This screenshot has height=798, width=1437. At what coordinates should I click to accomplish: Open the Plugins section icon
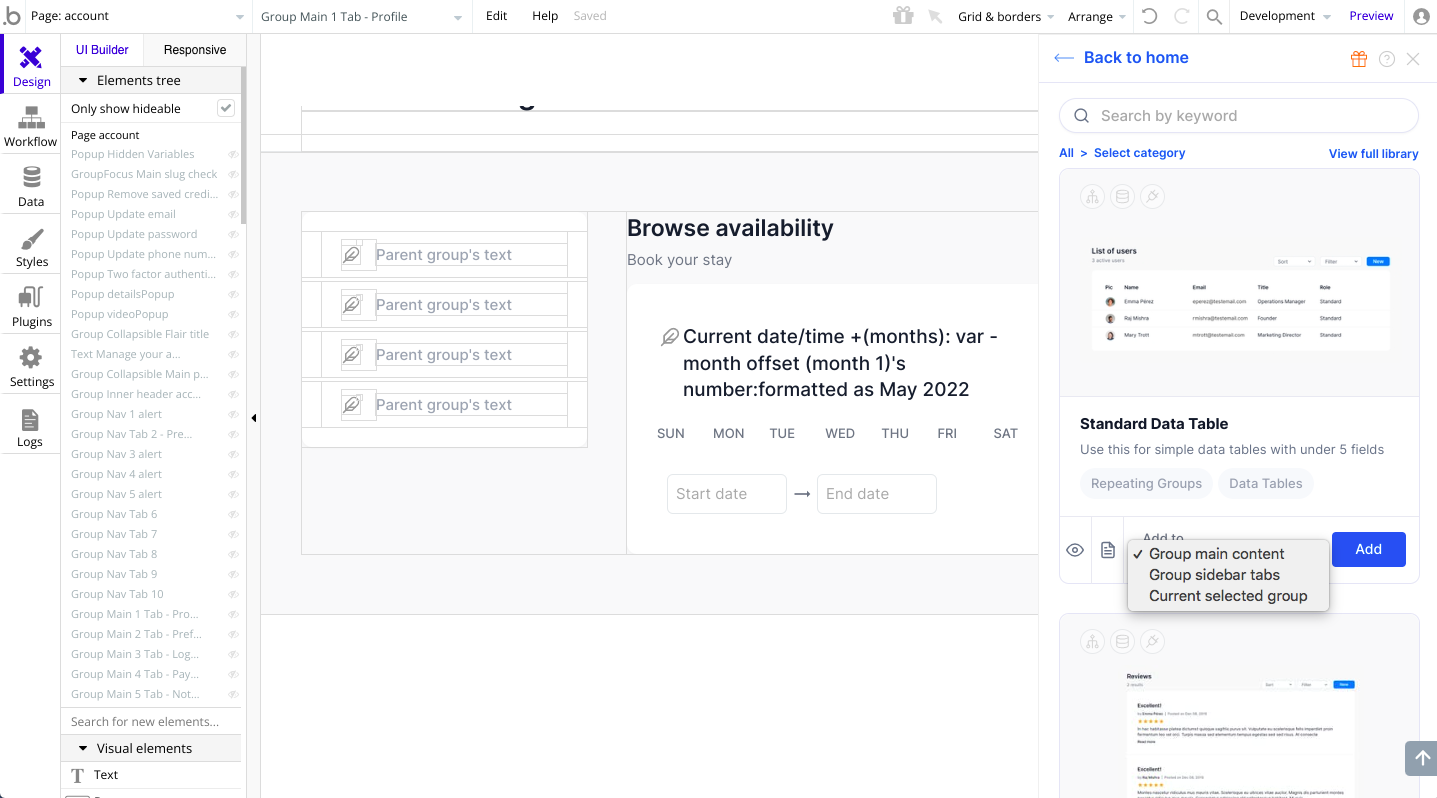[31, 307]
